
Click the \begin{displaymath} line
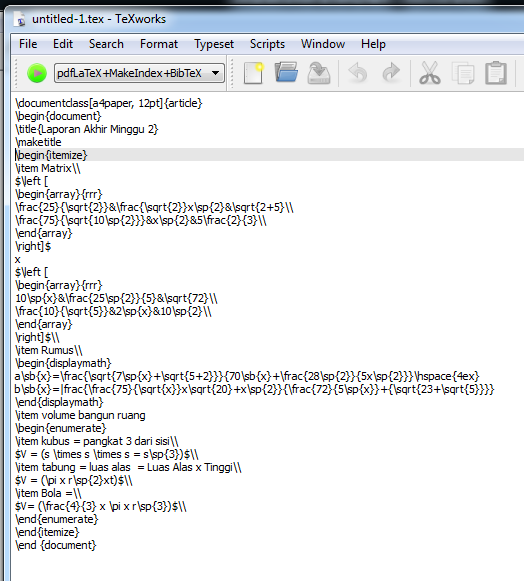[63, 363]
